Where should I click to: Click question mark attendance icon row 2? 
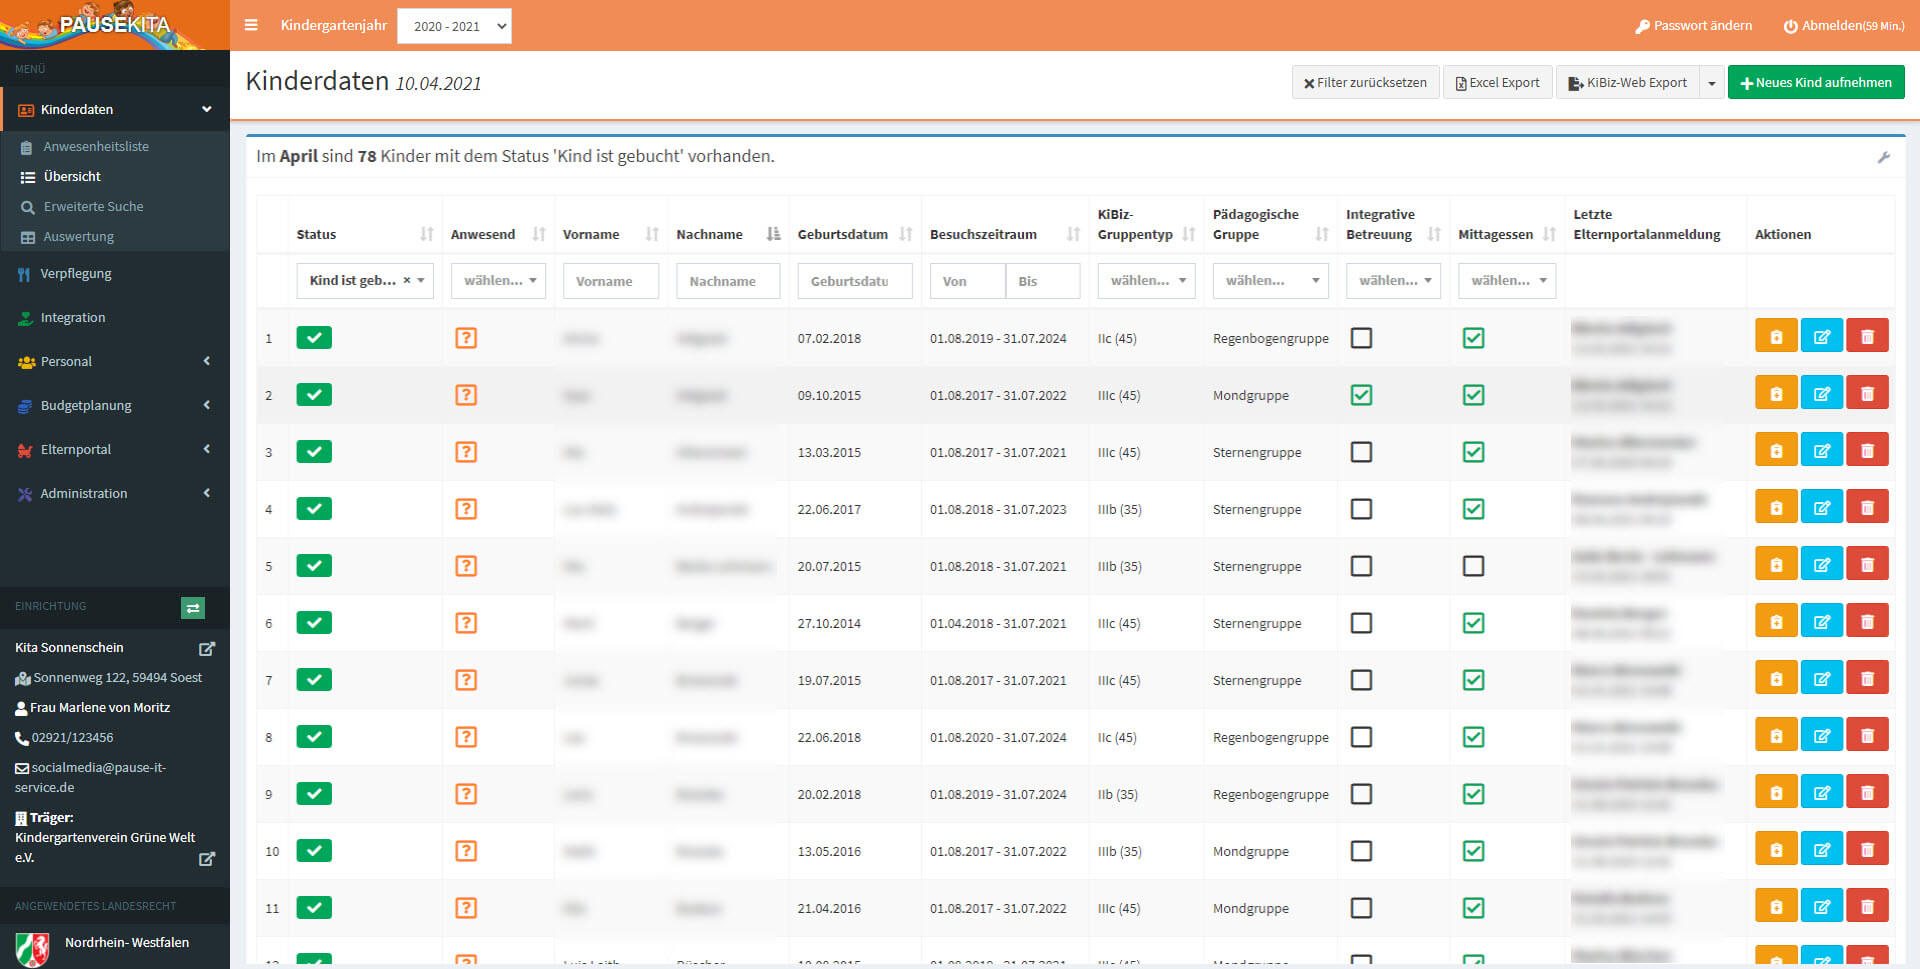[465, 395]
